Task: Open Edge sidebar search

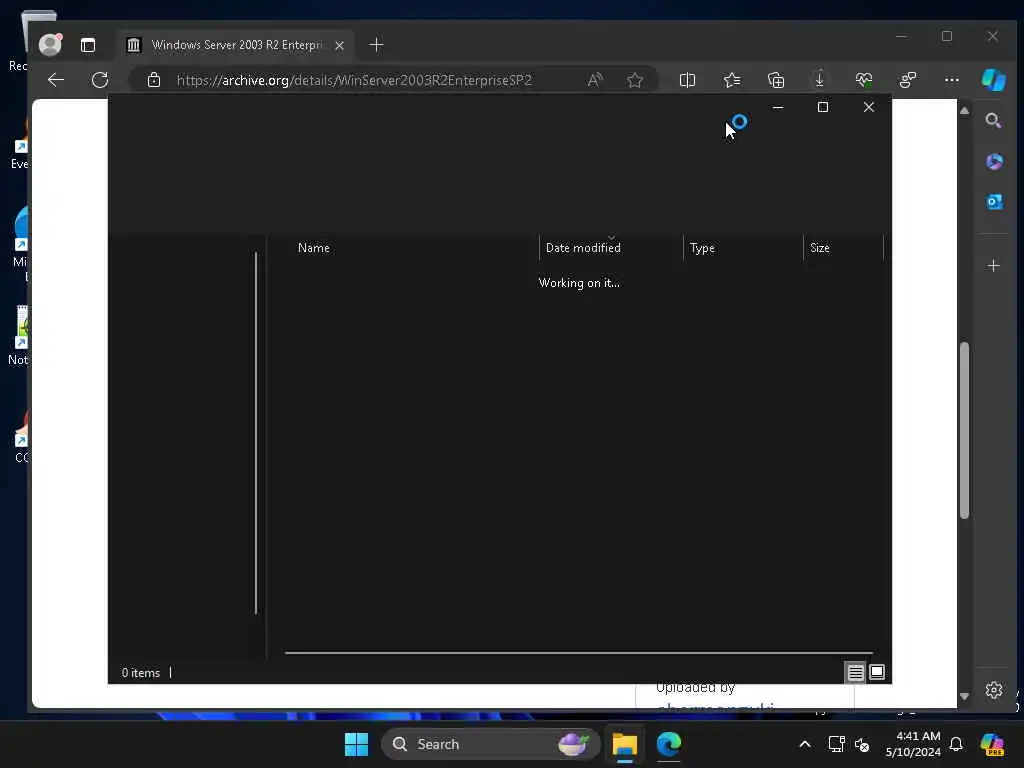Action: 993,121
